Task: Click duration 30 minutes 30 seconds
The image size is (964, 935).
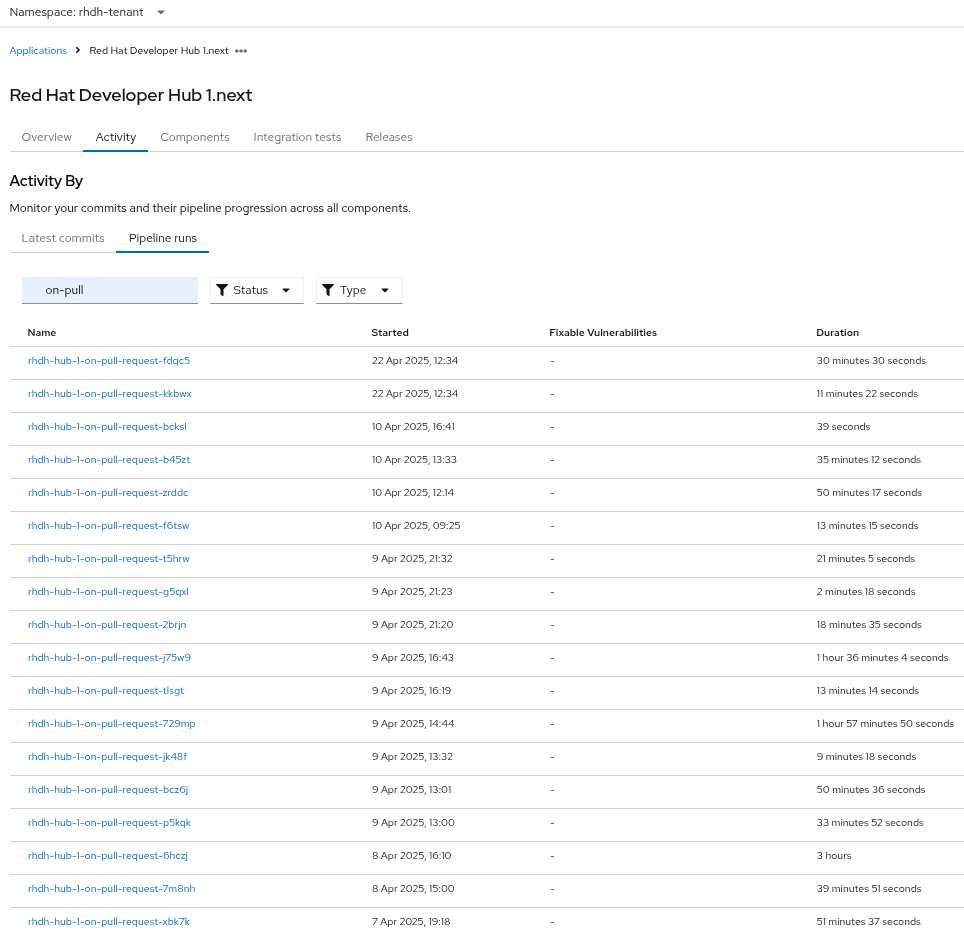Action: point(871,361)
